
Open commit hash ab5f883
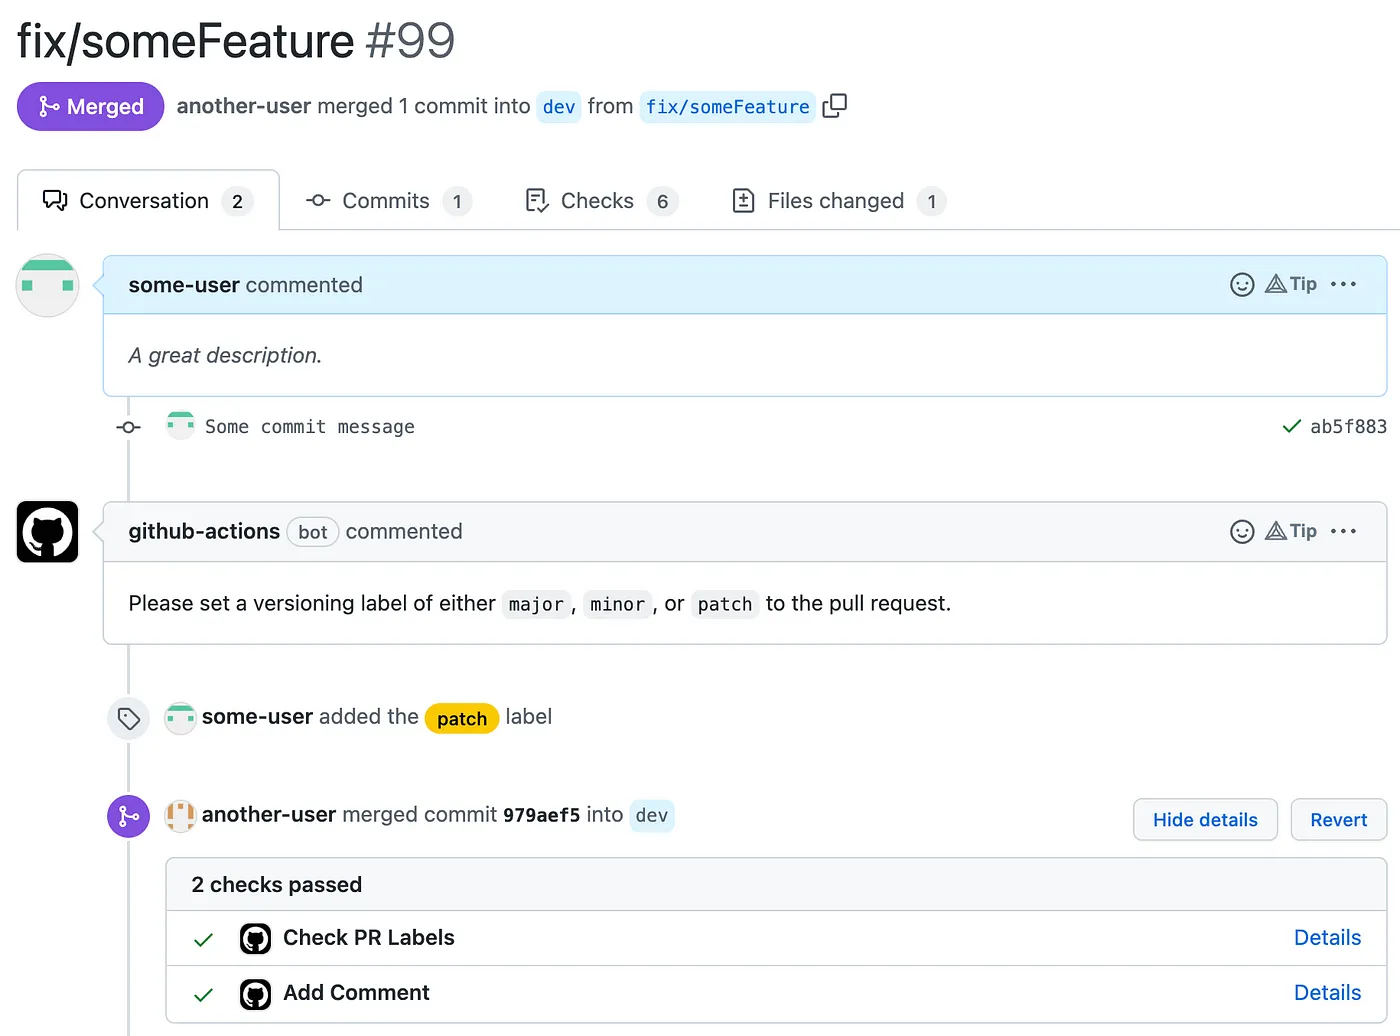coord(1348,427)
